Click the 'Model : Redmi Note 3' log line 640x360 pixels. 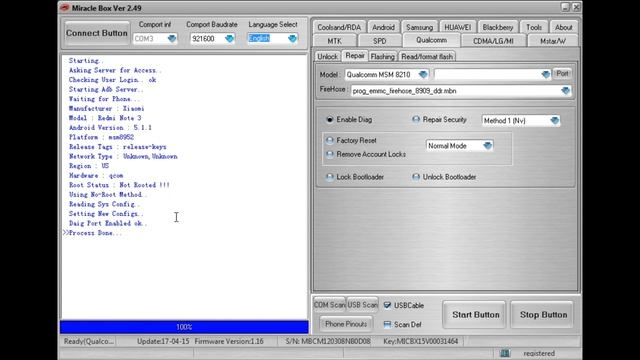[x=105, y=118]
